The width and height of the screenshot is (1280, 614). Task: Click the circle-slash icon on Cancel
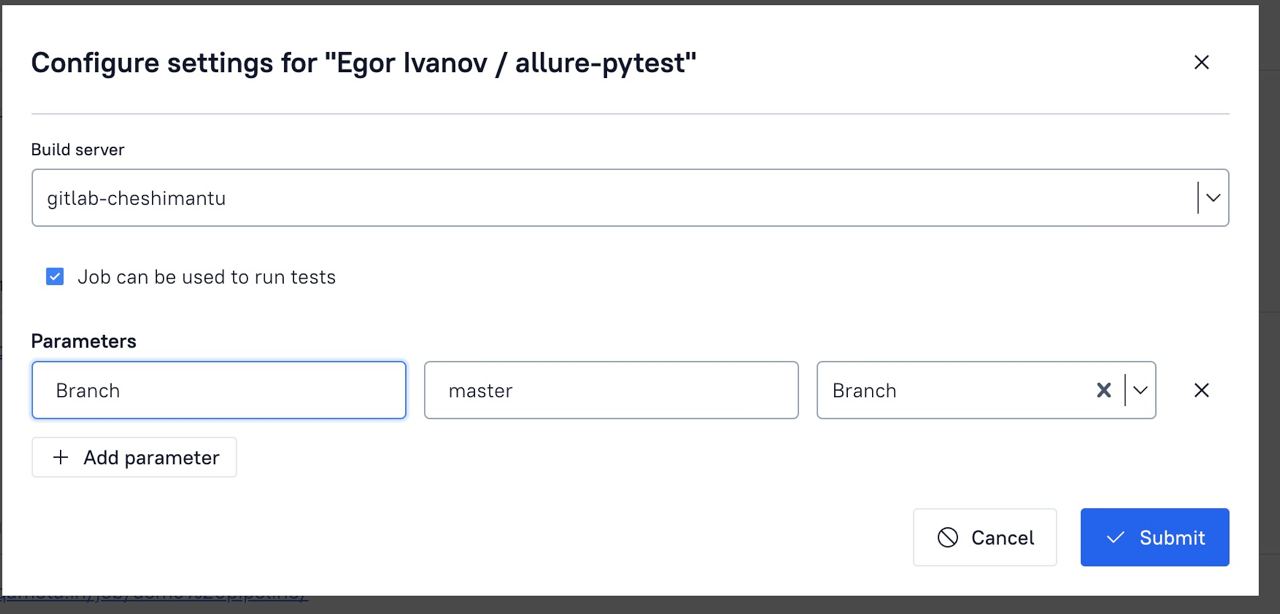tap(947, 538)
